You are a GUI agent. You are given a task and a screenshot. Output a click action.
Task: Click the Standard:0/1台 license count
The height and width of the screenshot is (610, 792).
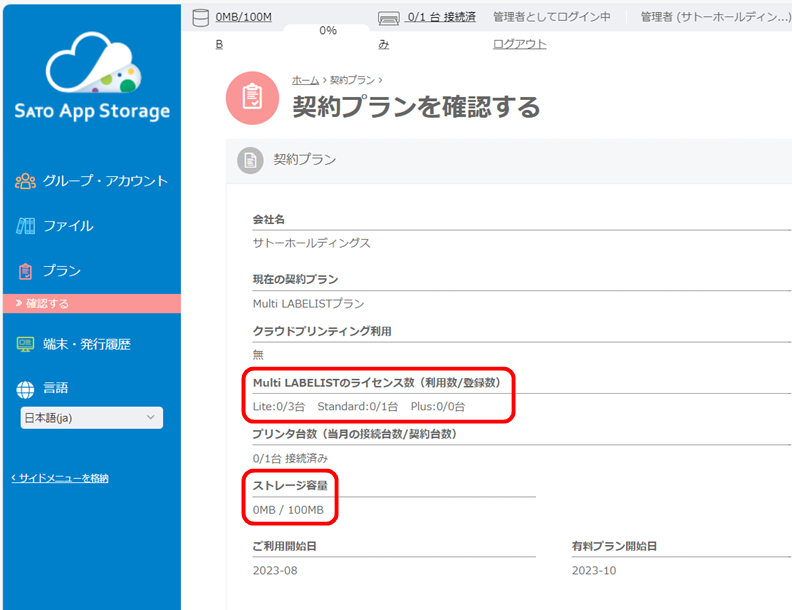coord(358,406)
